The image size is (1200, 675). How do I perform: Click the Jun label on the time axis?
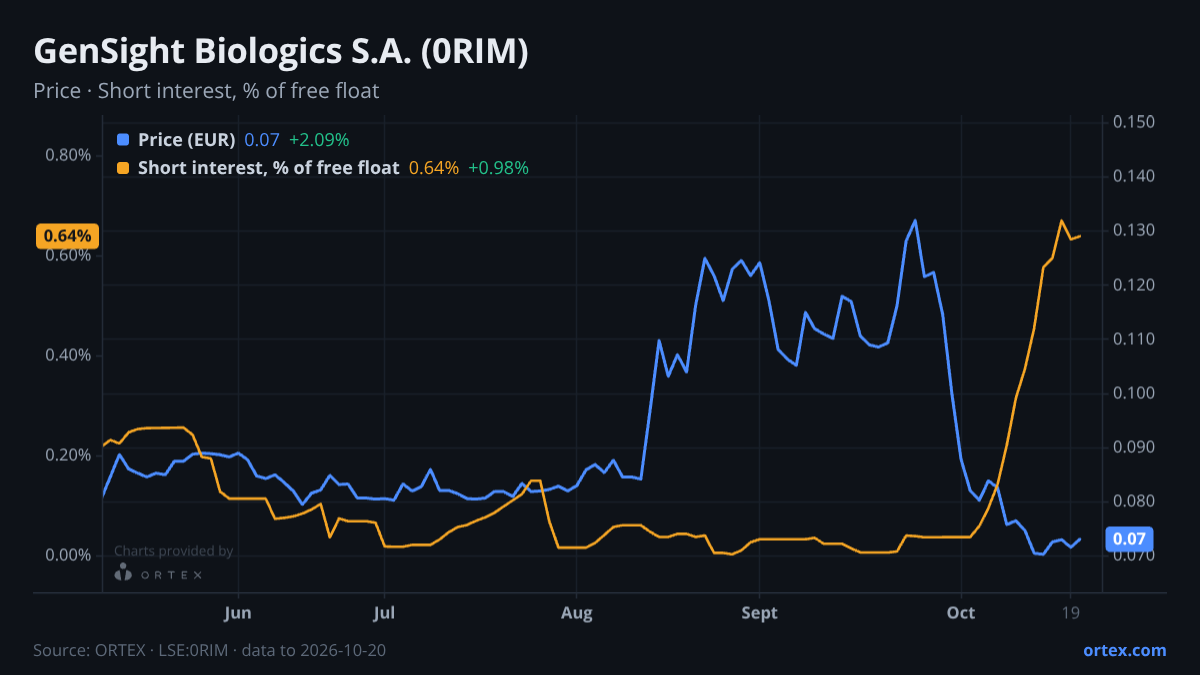coord(238,611)
